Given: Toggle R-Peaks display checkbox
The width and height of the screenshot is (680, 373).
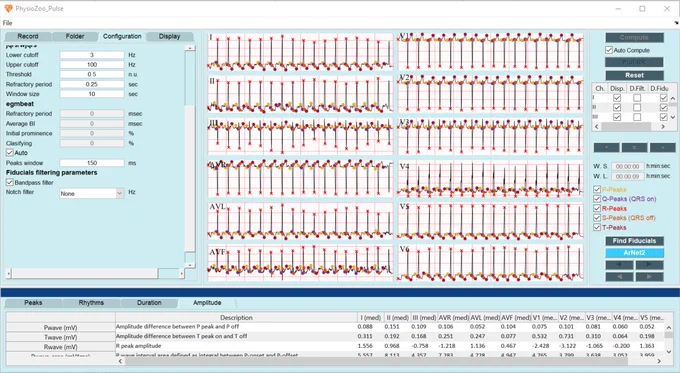Looking at the screenshot, I should 597,208.
